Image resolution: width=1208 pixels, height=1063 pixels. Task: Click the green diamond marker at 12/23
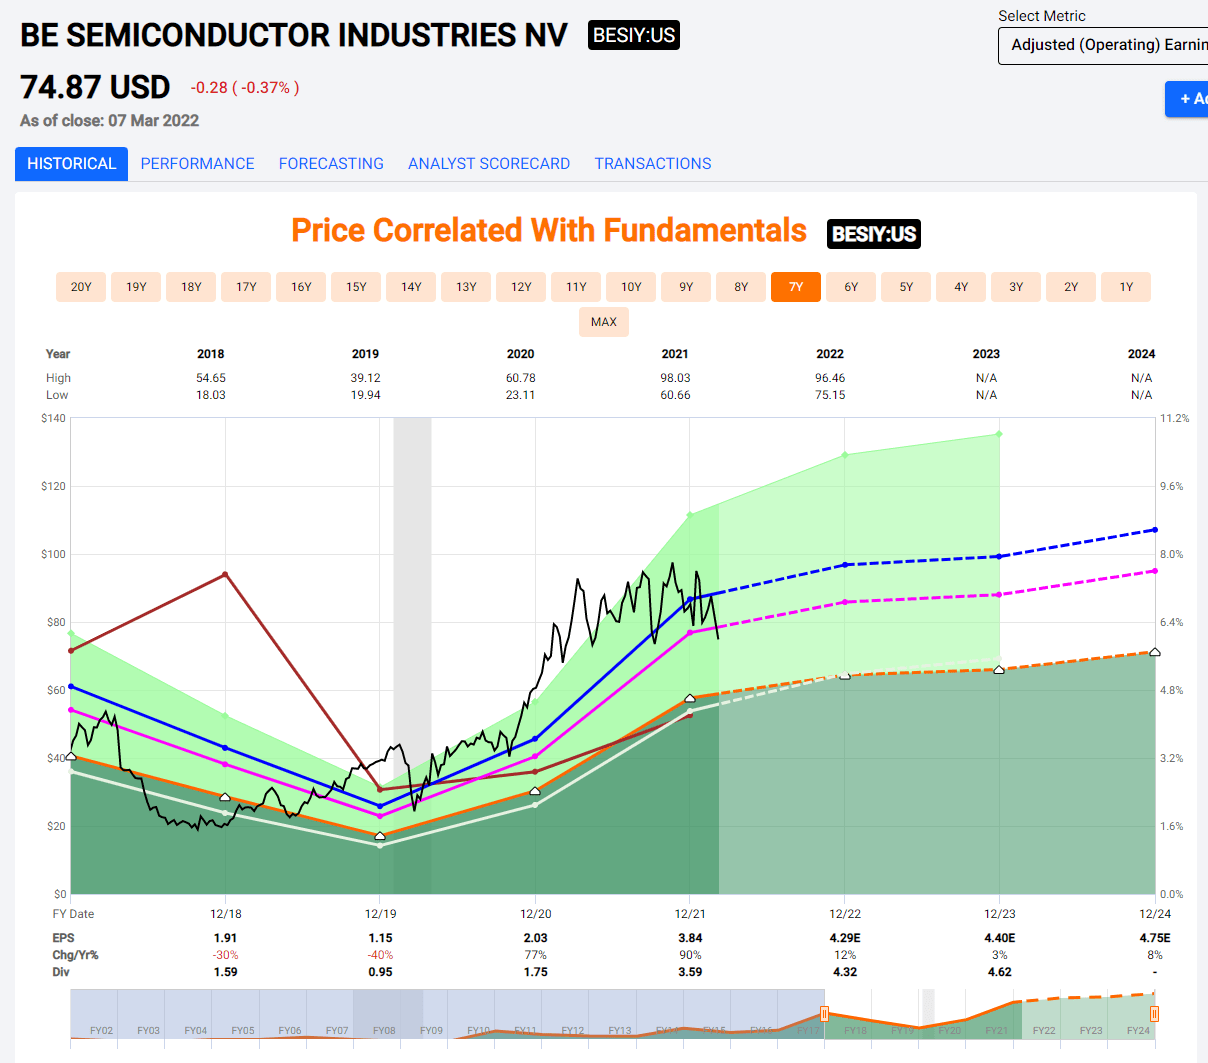point(999,434)
